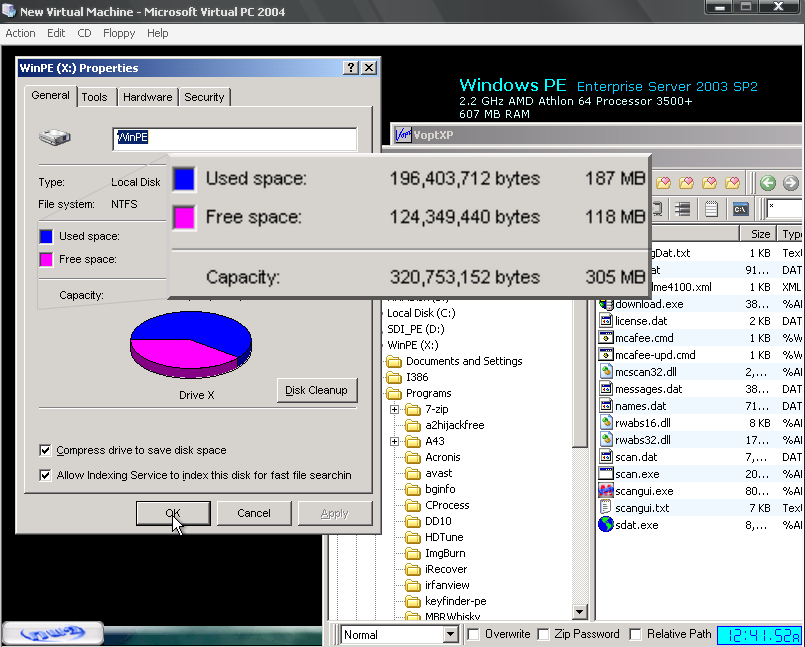Open the C:\ command prompt toolbar icon
Viewport: 805px width, 647px height.
(740, 209)
